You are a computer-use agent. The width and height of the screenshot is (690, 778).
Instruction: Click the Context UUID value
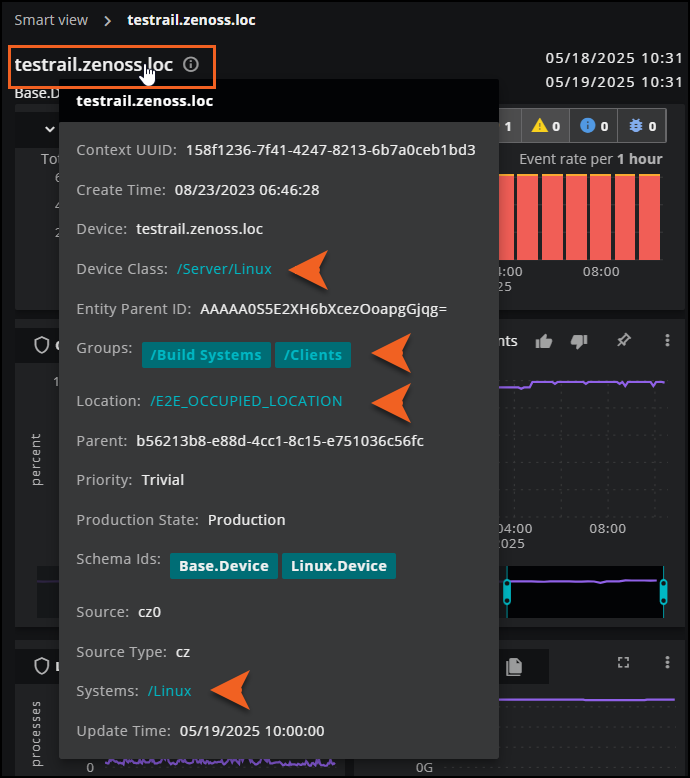click(x=331, y=150)
